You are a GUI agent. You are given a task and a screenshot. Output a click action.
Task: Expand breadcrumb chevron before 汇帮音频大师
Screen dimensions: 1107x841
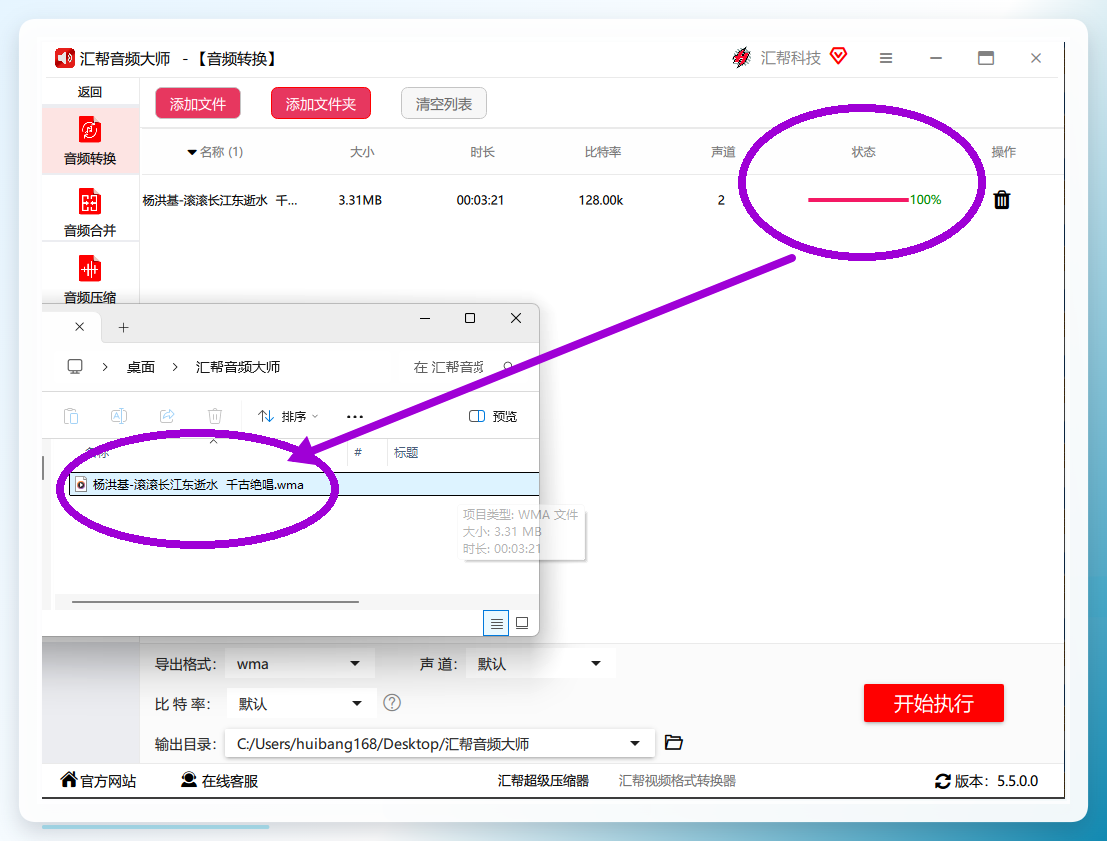[175, 367]
